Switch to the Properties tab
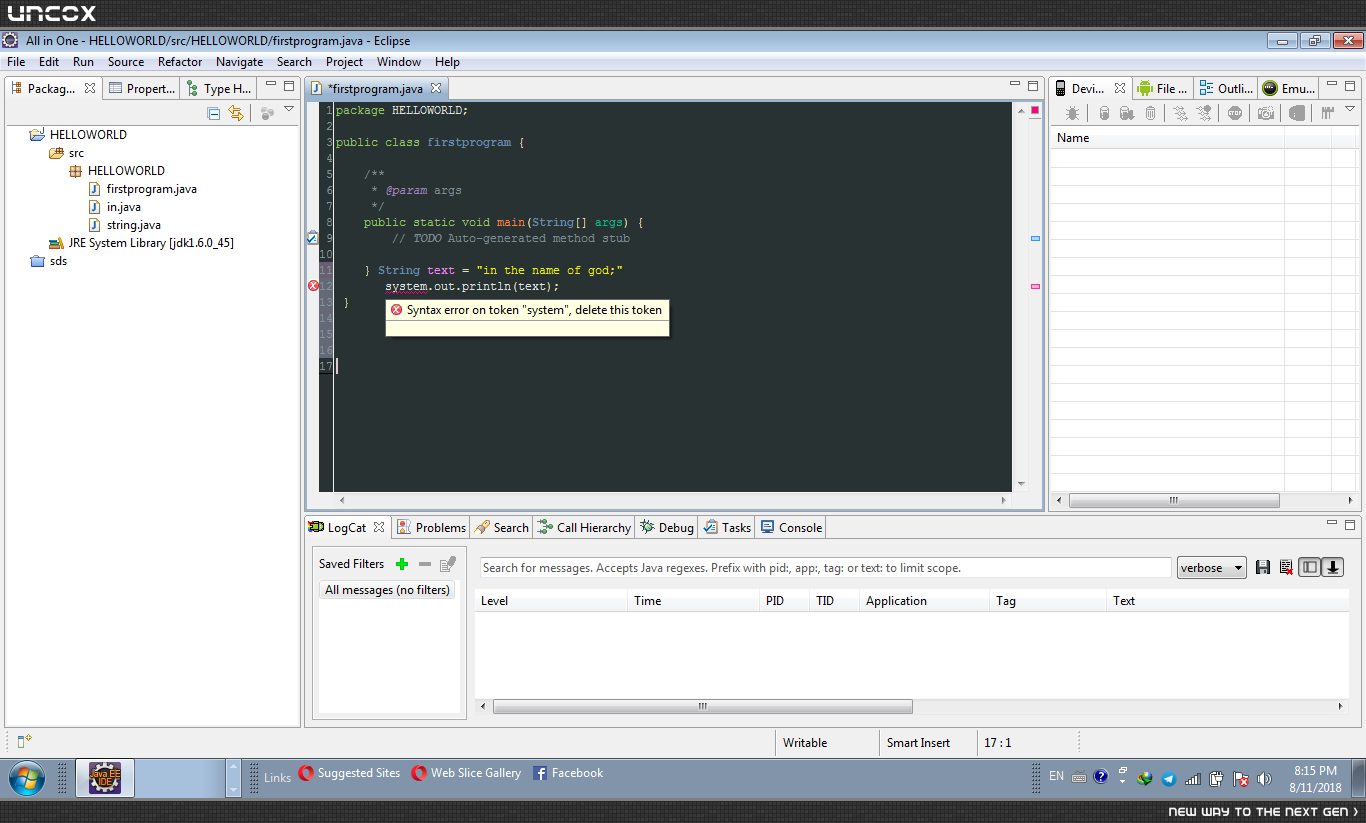Viewport: 1366px width, 823px height. (x=142, y=88)
